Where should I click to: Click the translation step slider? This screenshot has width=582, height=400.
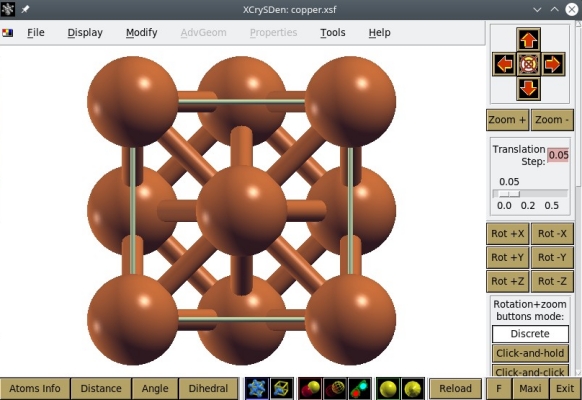tap(530, 194)
